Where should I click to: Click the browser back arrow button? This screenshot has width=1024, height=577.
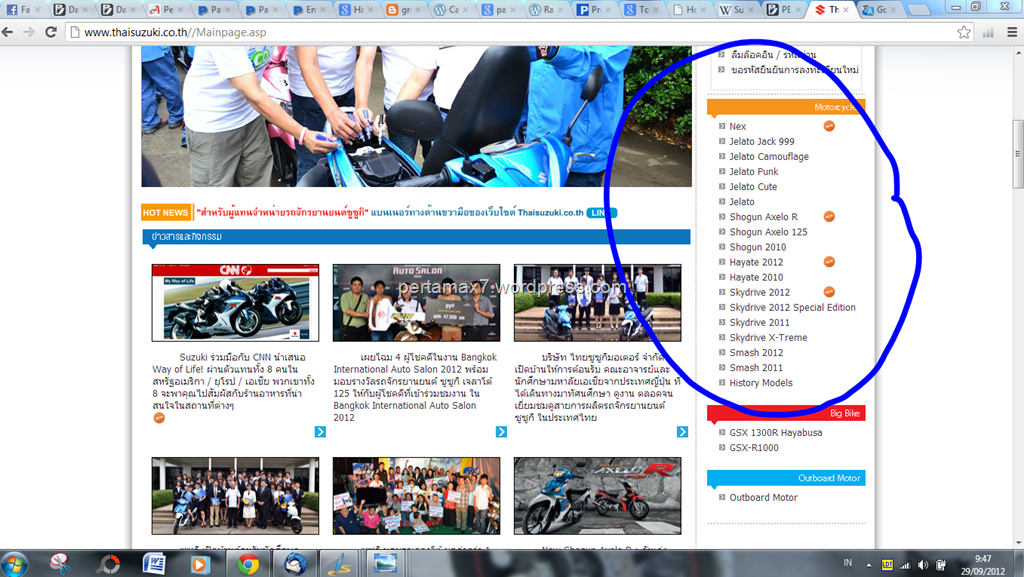[9, 32]
